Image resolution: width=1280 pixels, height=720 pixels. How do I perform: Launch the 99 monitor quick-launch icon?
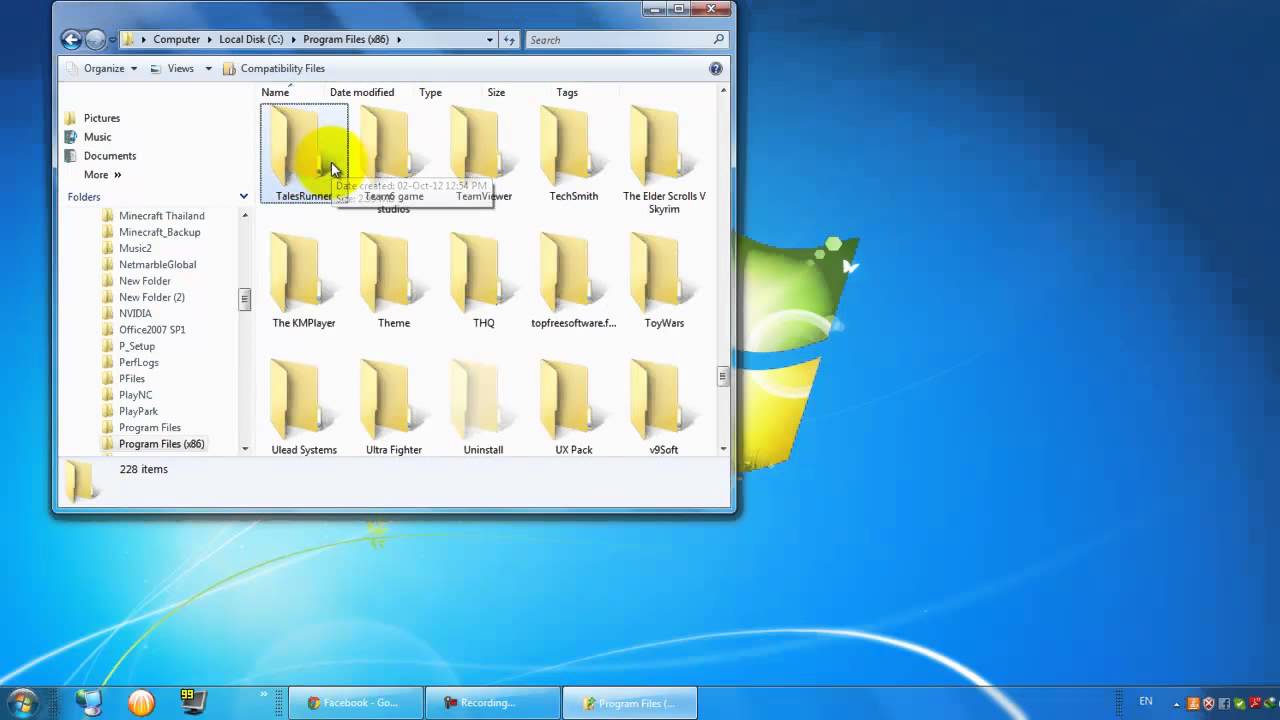point(192,702)
